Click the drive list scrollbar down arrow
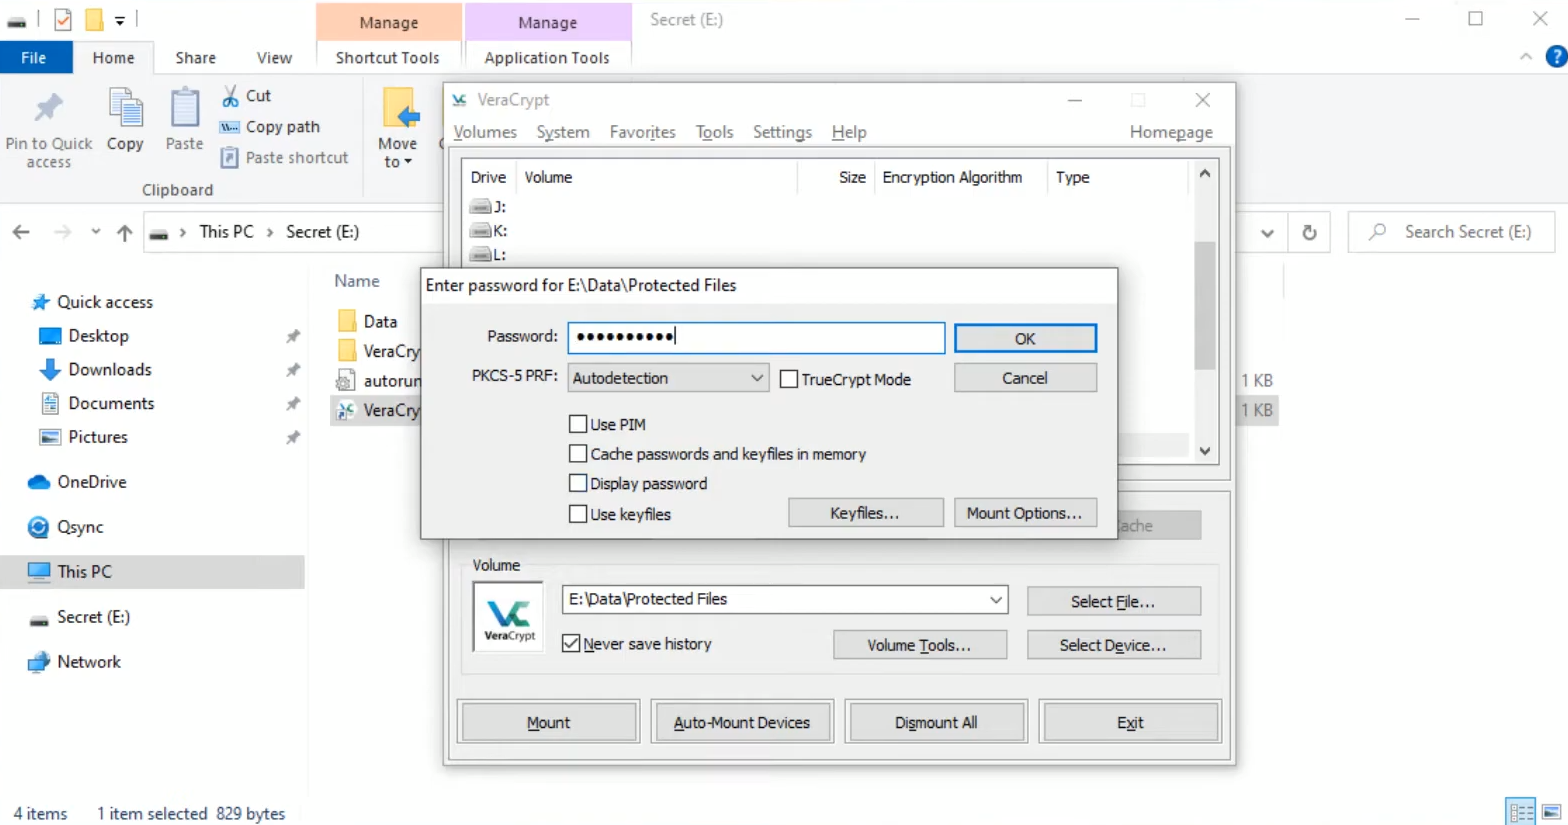 (x=1205, y=451)
